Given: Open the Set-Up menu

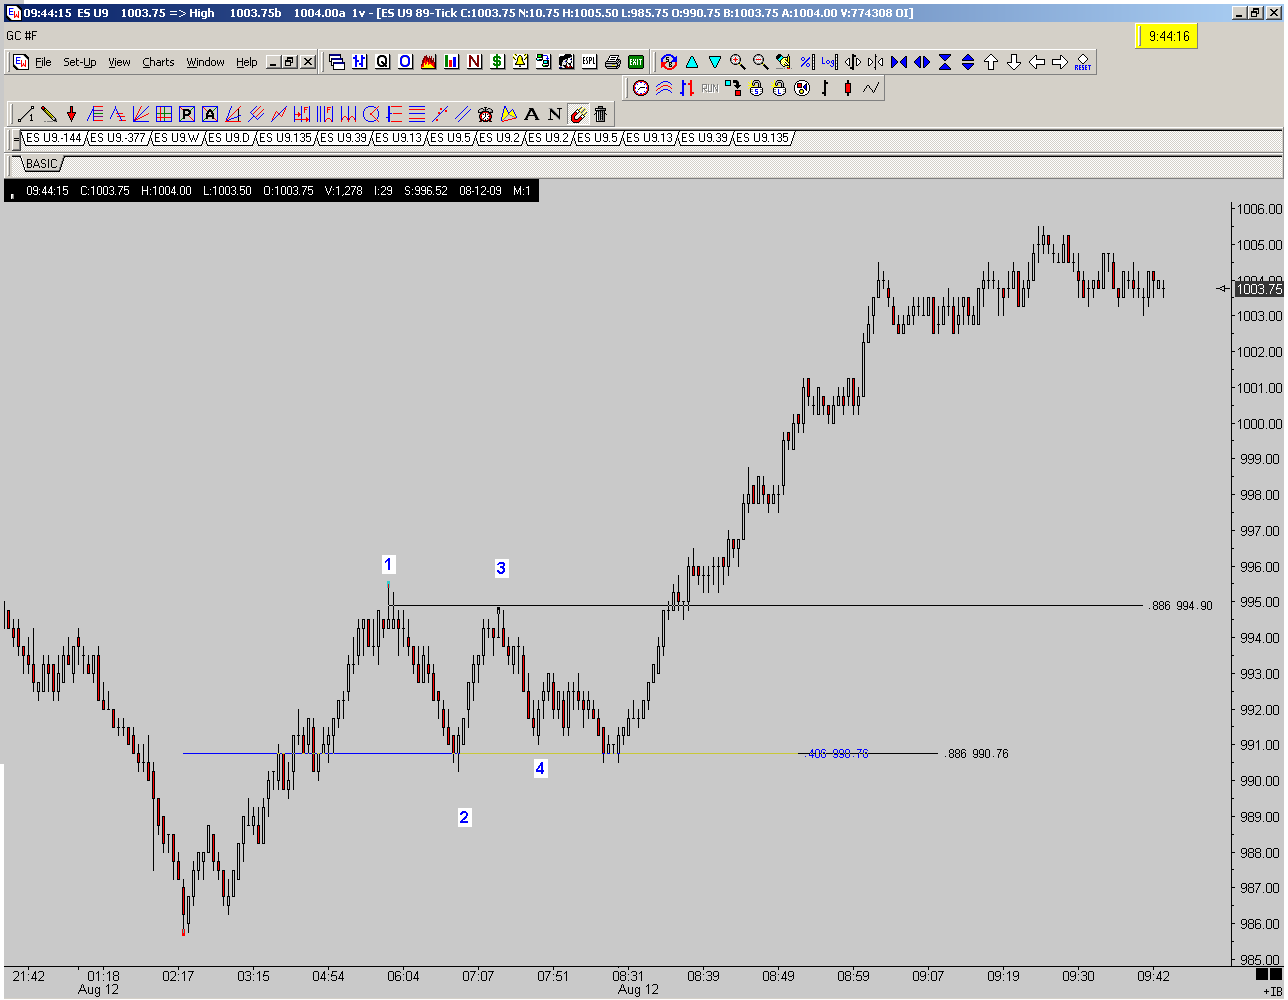Looking at the screenshot, I should tap(80, 62).
